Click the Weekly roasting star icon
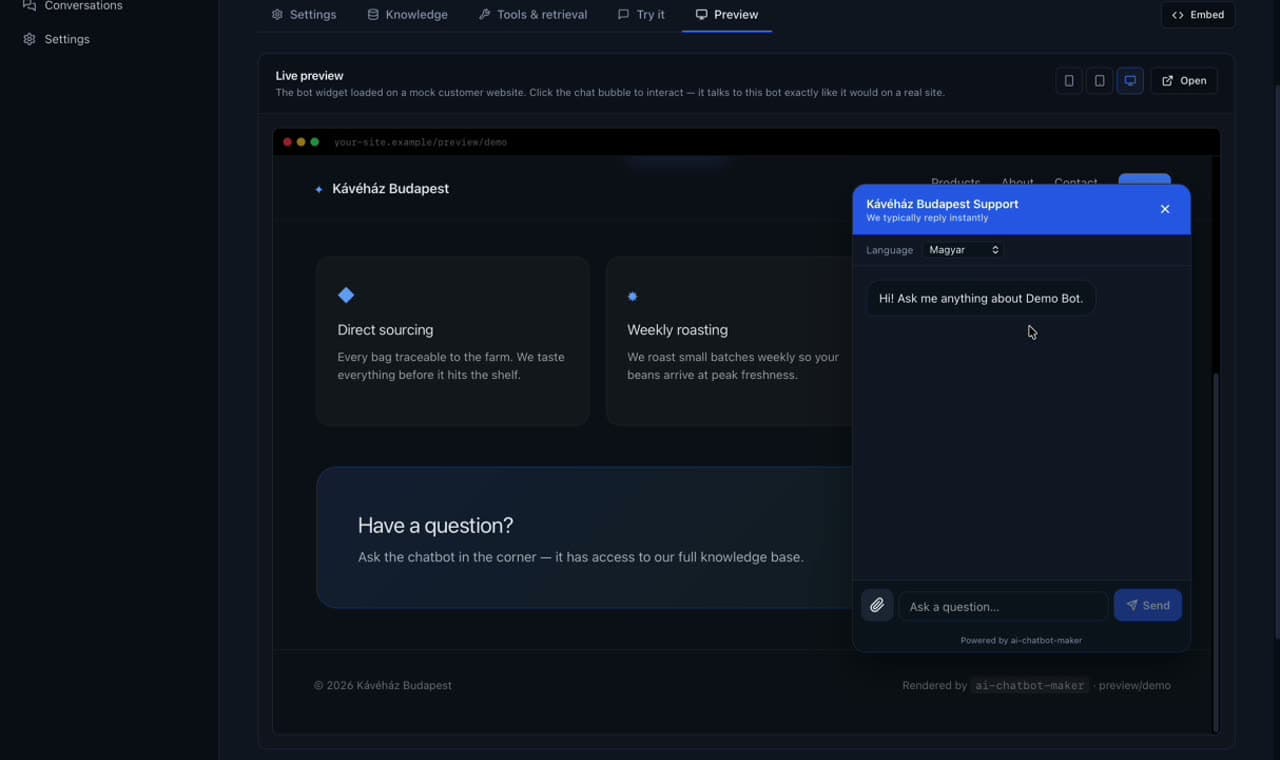Image resolution: width=1280 pixels, height=760 pixels. (632, 296)
